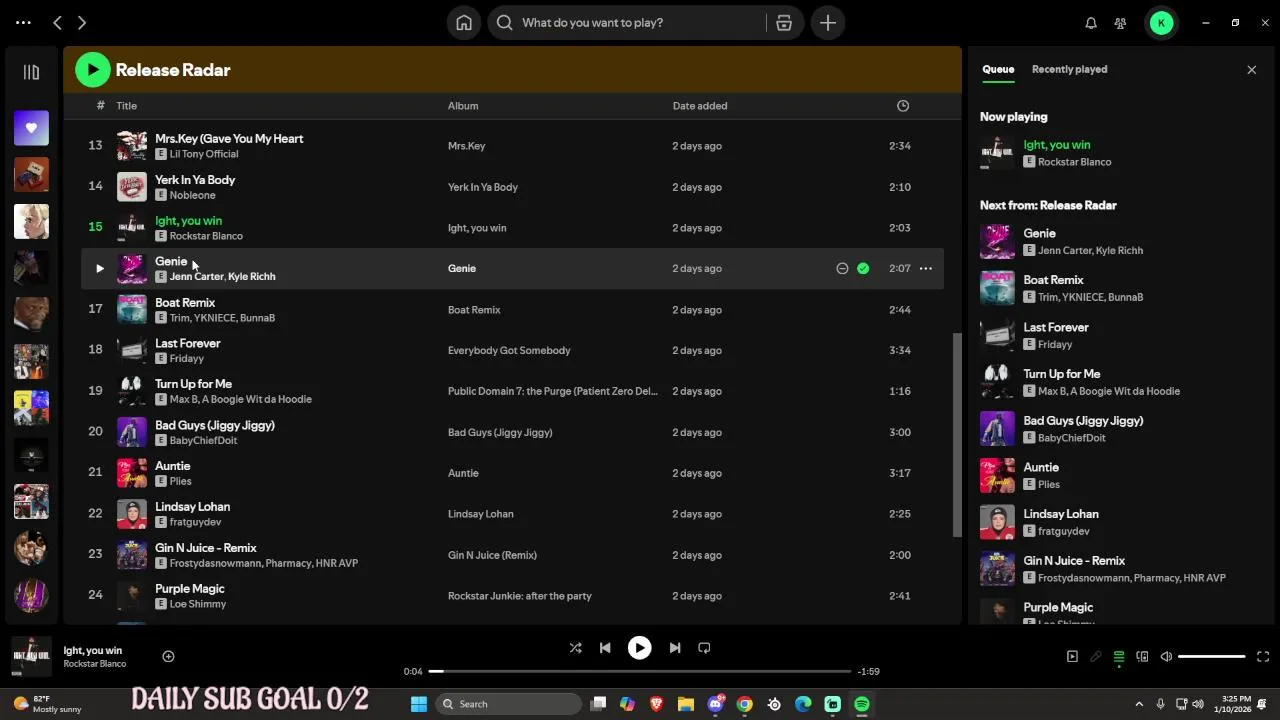Click the Auntie cover in the queue
This screenshot has width=1280, height=720.
point(997,475)
